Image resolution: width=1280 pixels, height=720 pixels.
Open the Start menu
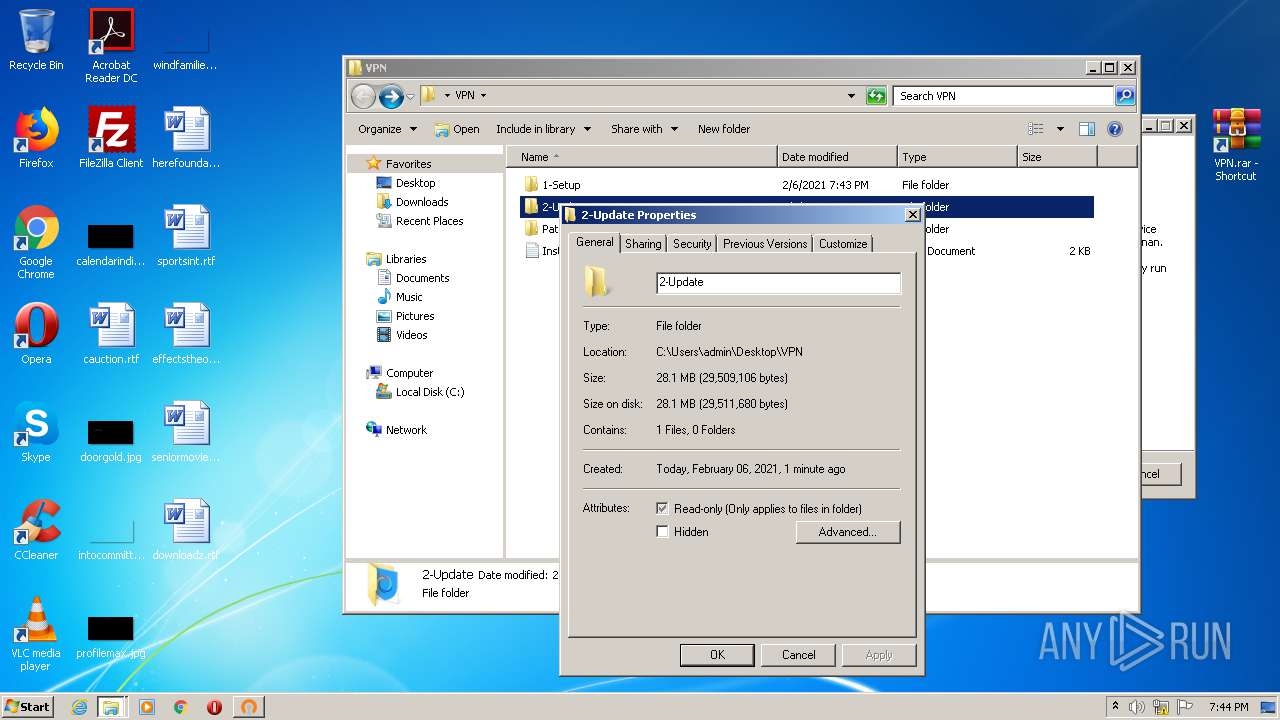click(x=28, y=707)
